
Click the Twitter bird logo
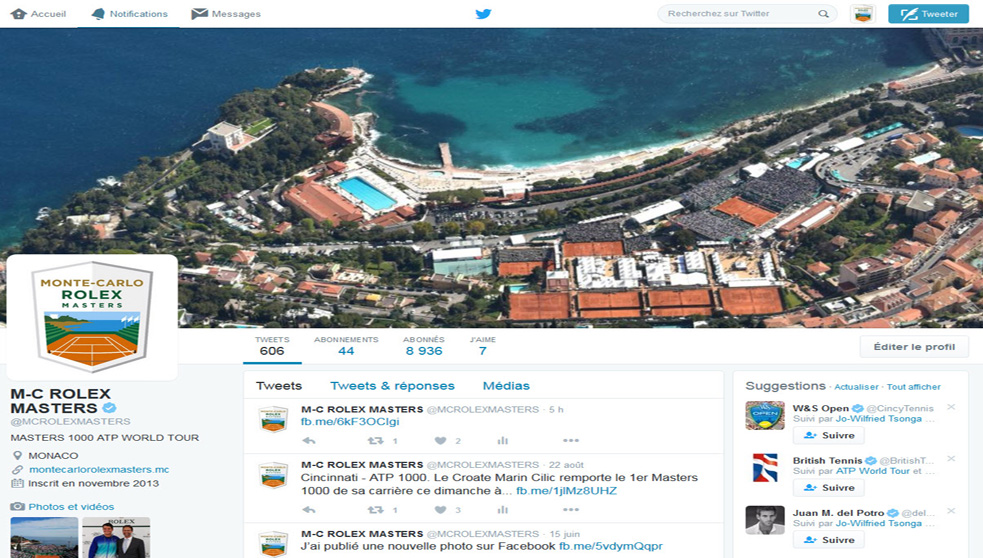coord(483,14)
